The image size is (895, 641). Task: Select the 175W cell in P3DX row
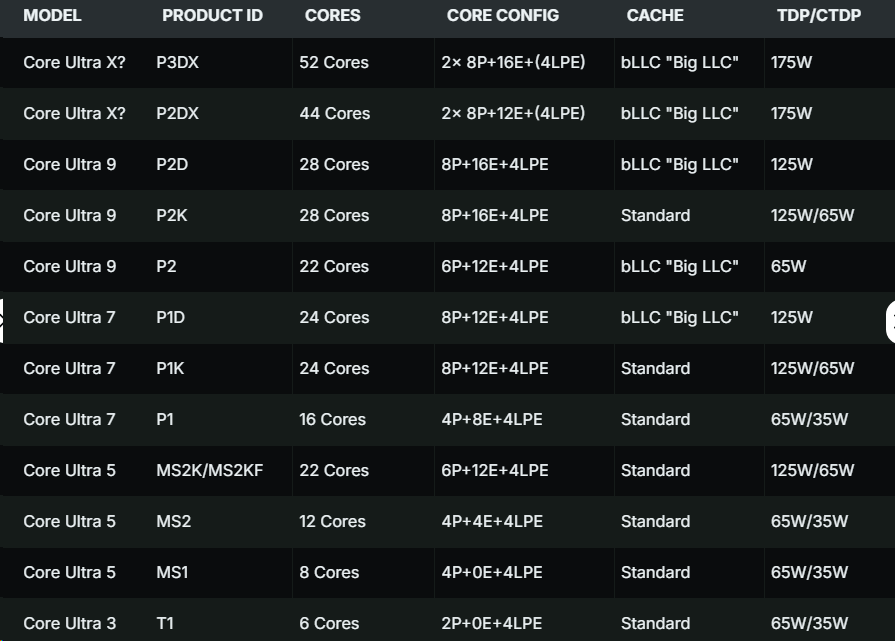coord(791,62)
